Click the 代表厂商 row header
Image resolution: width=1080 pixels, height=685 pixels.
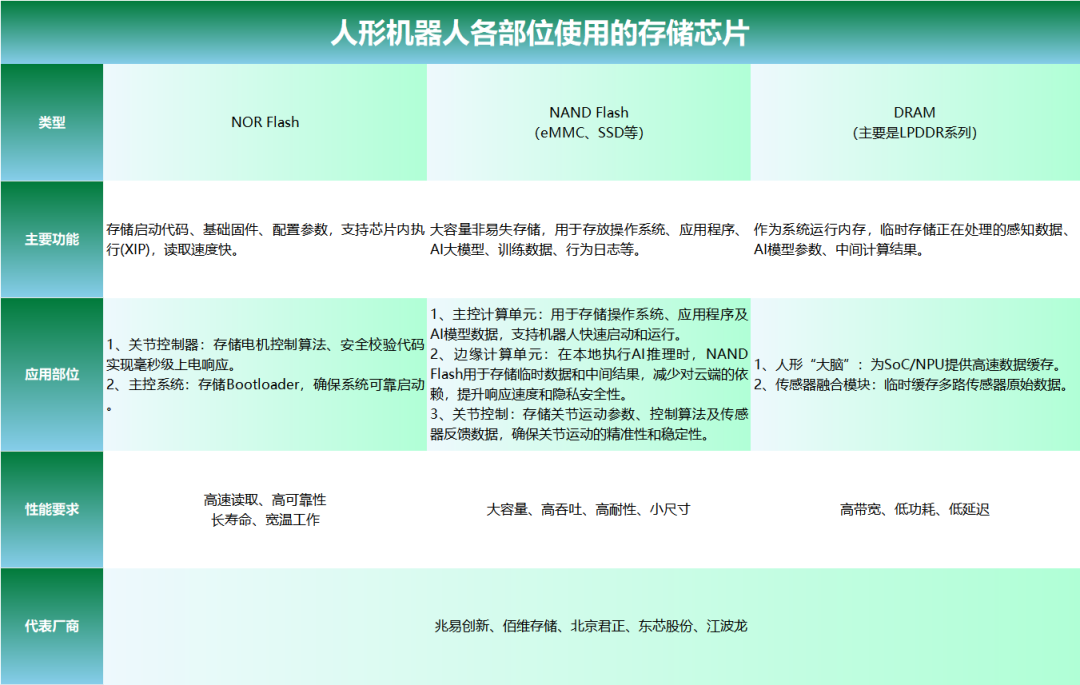[x=52, y=626]
